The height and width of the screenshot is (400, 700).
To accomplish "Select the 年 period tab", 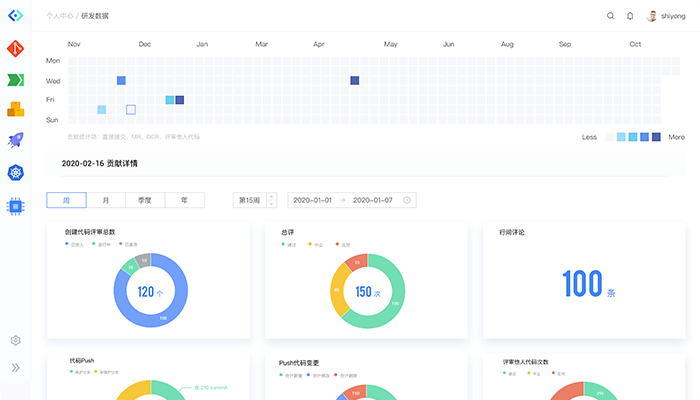I will pos(184,200).
